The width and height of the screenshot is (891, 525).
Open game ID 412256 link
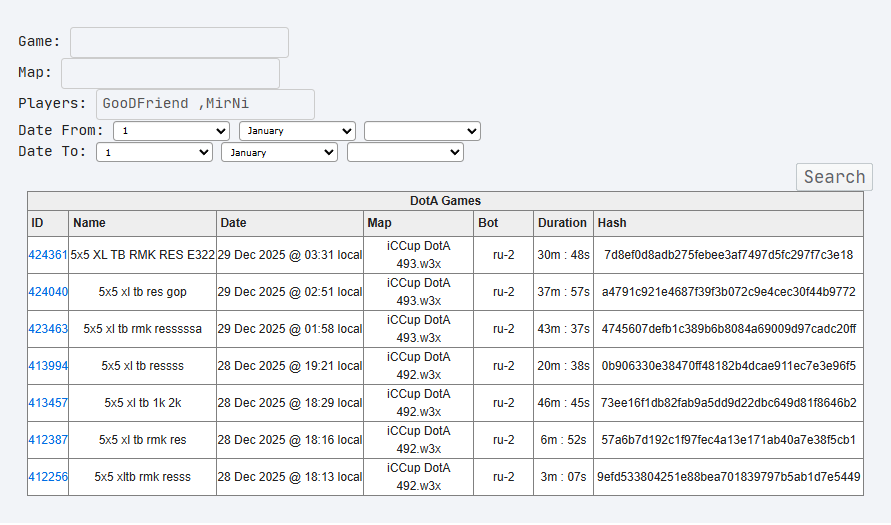(48, 477)
